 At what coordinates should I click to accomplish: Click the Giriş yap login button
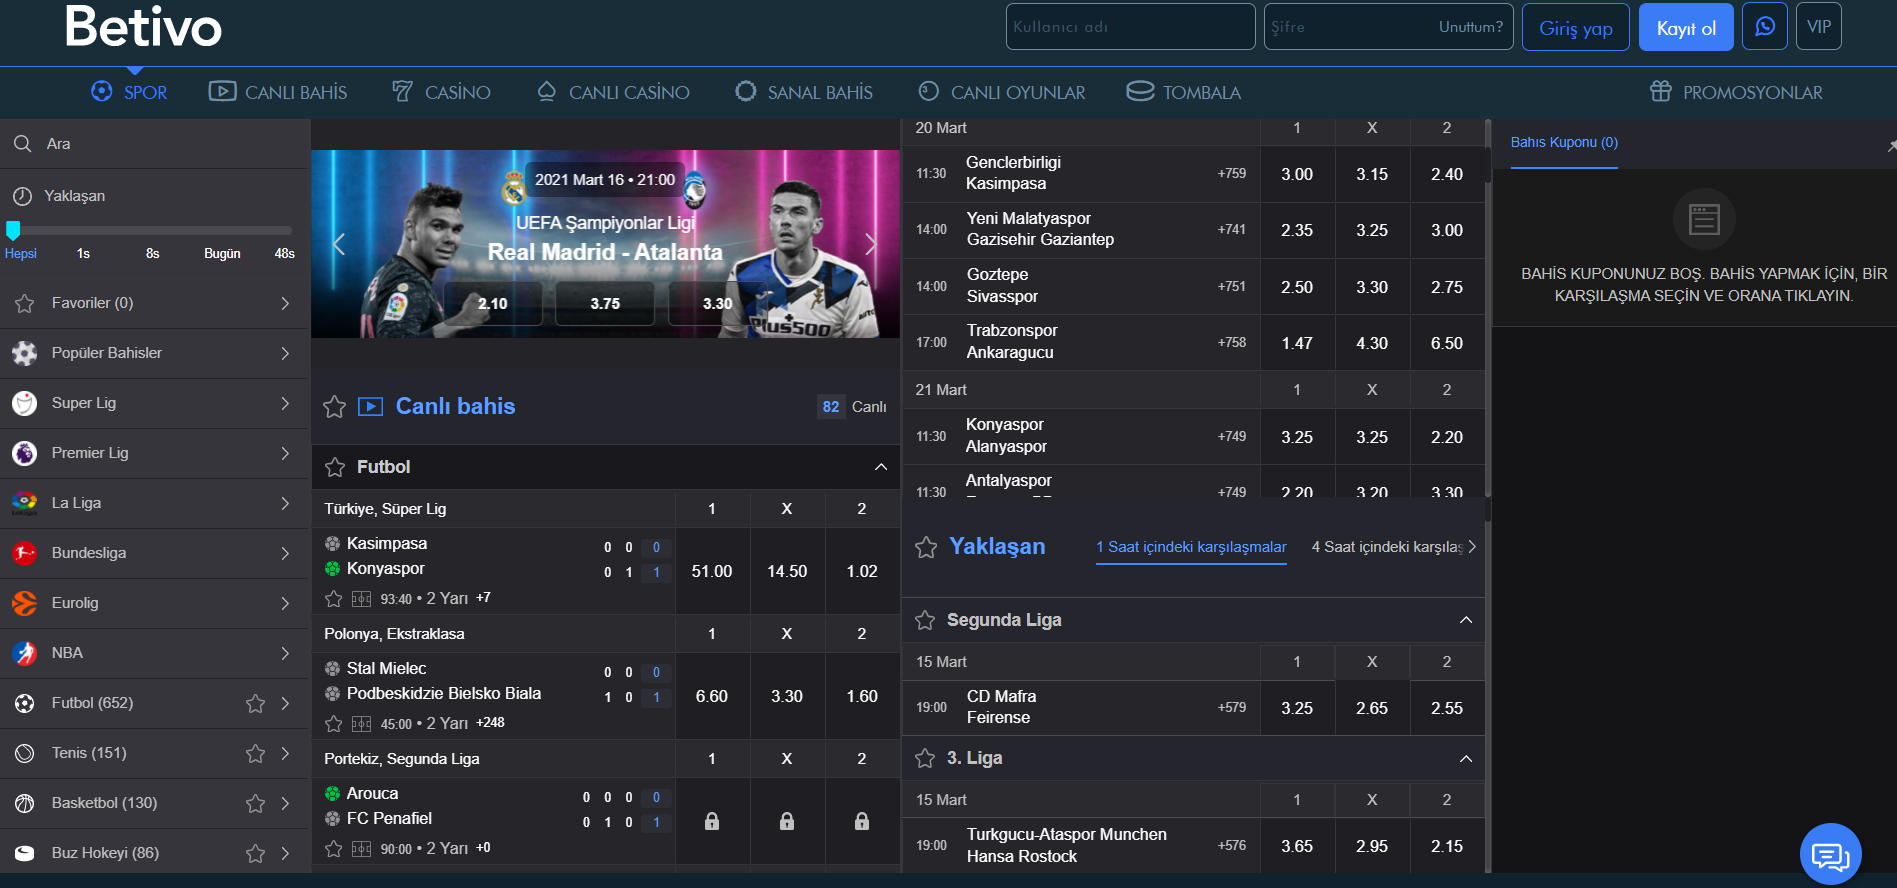tap(1575, 27)
